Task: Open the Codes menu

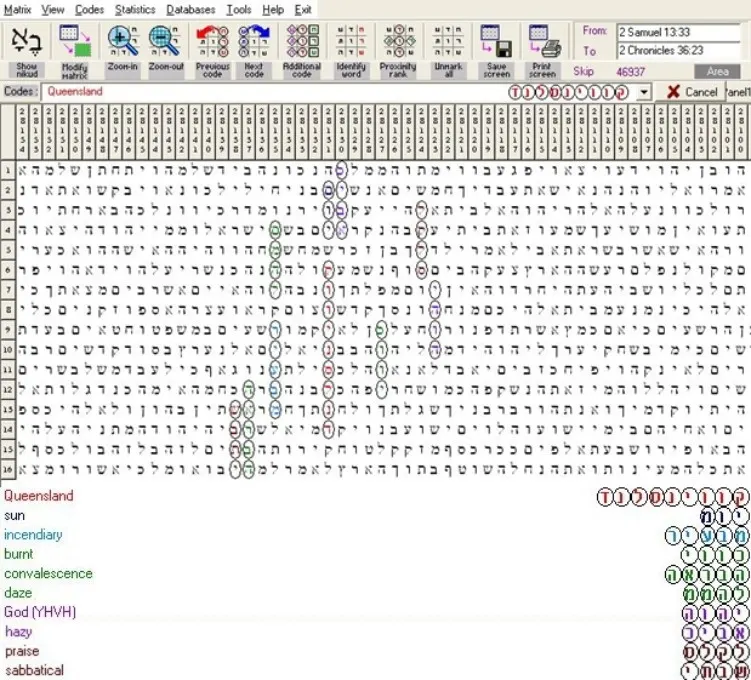Action: [x=90, y=10]
